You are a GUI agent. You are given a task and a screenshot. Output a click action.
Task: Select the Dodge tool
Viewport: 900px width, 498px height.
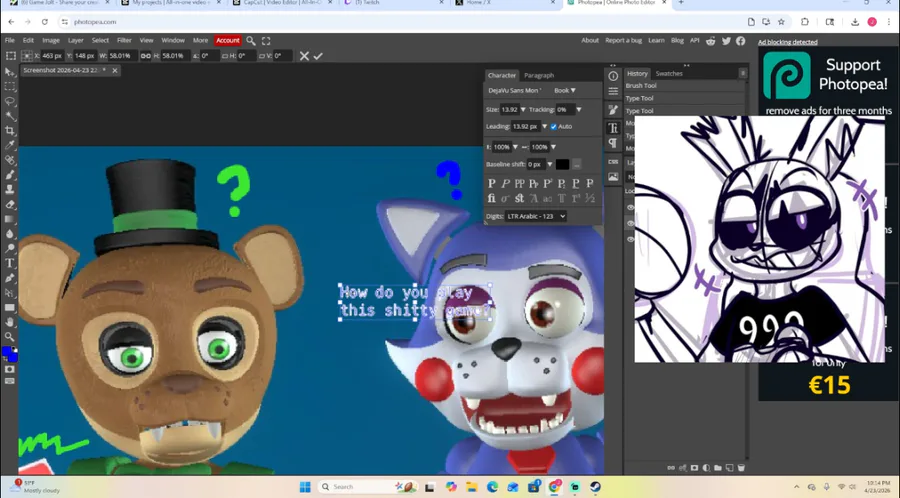pos(10,248)
